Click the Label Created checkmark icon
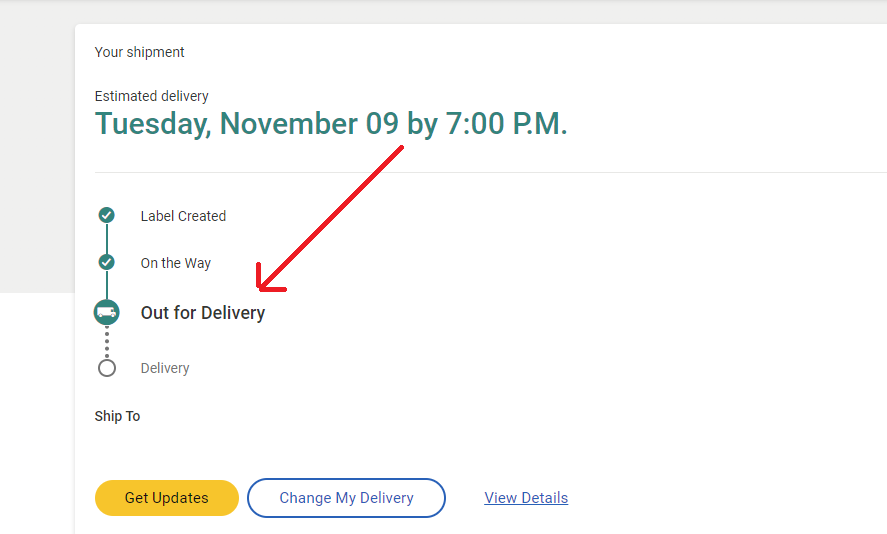The image size is (887, 534). tap(106, 215)
